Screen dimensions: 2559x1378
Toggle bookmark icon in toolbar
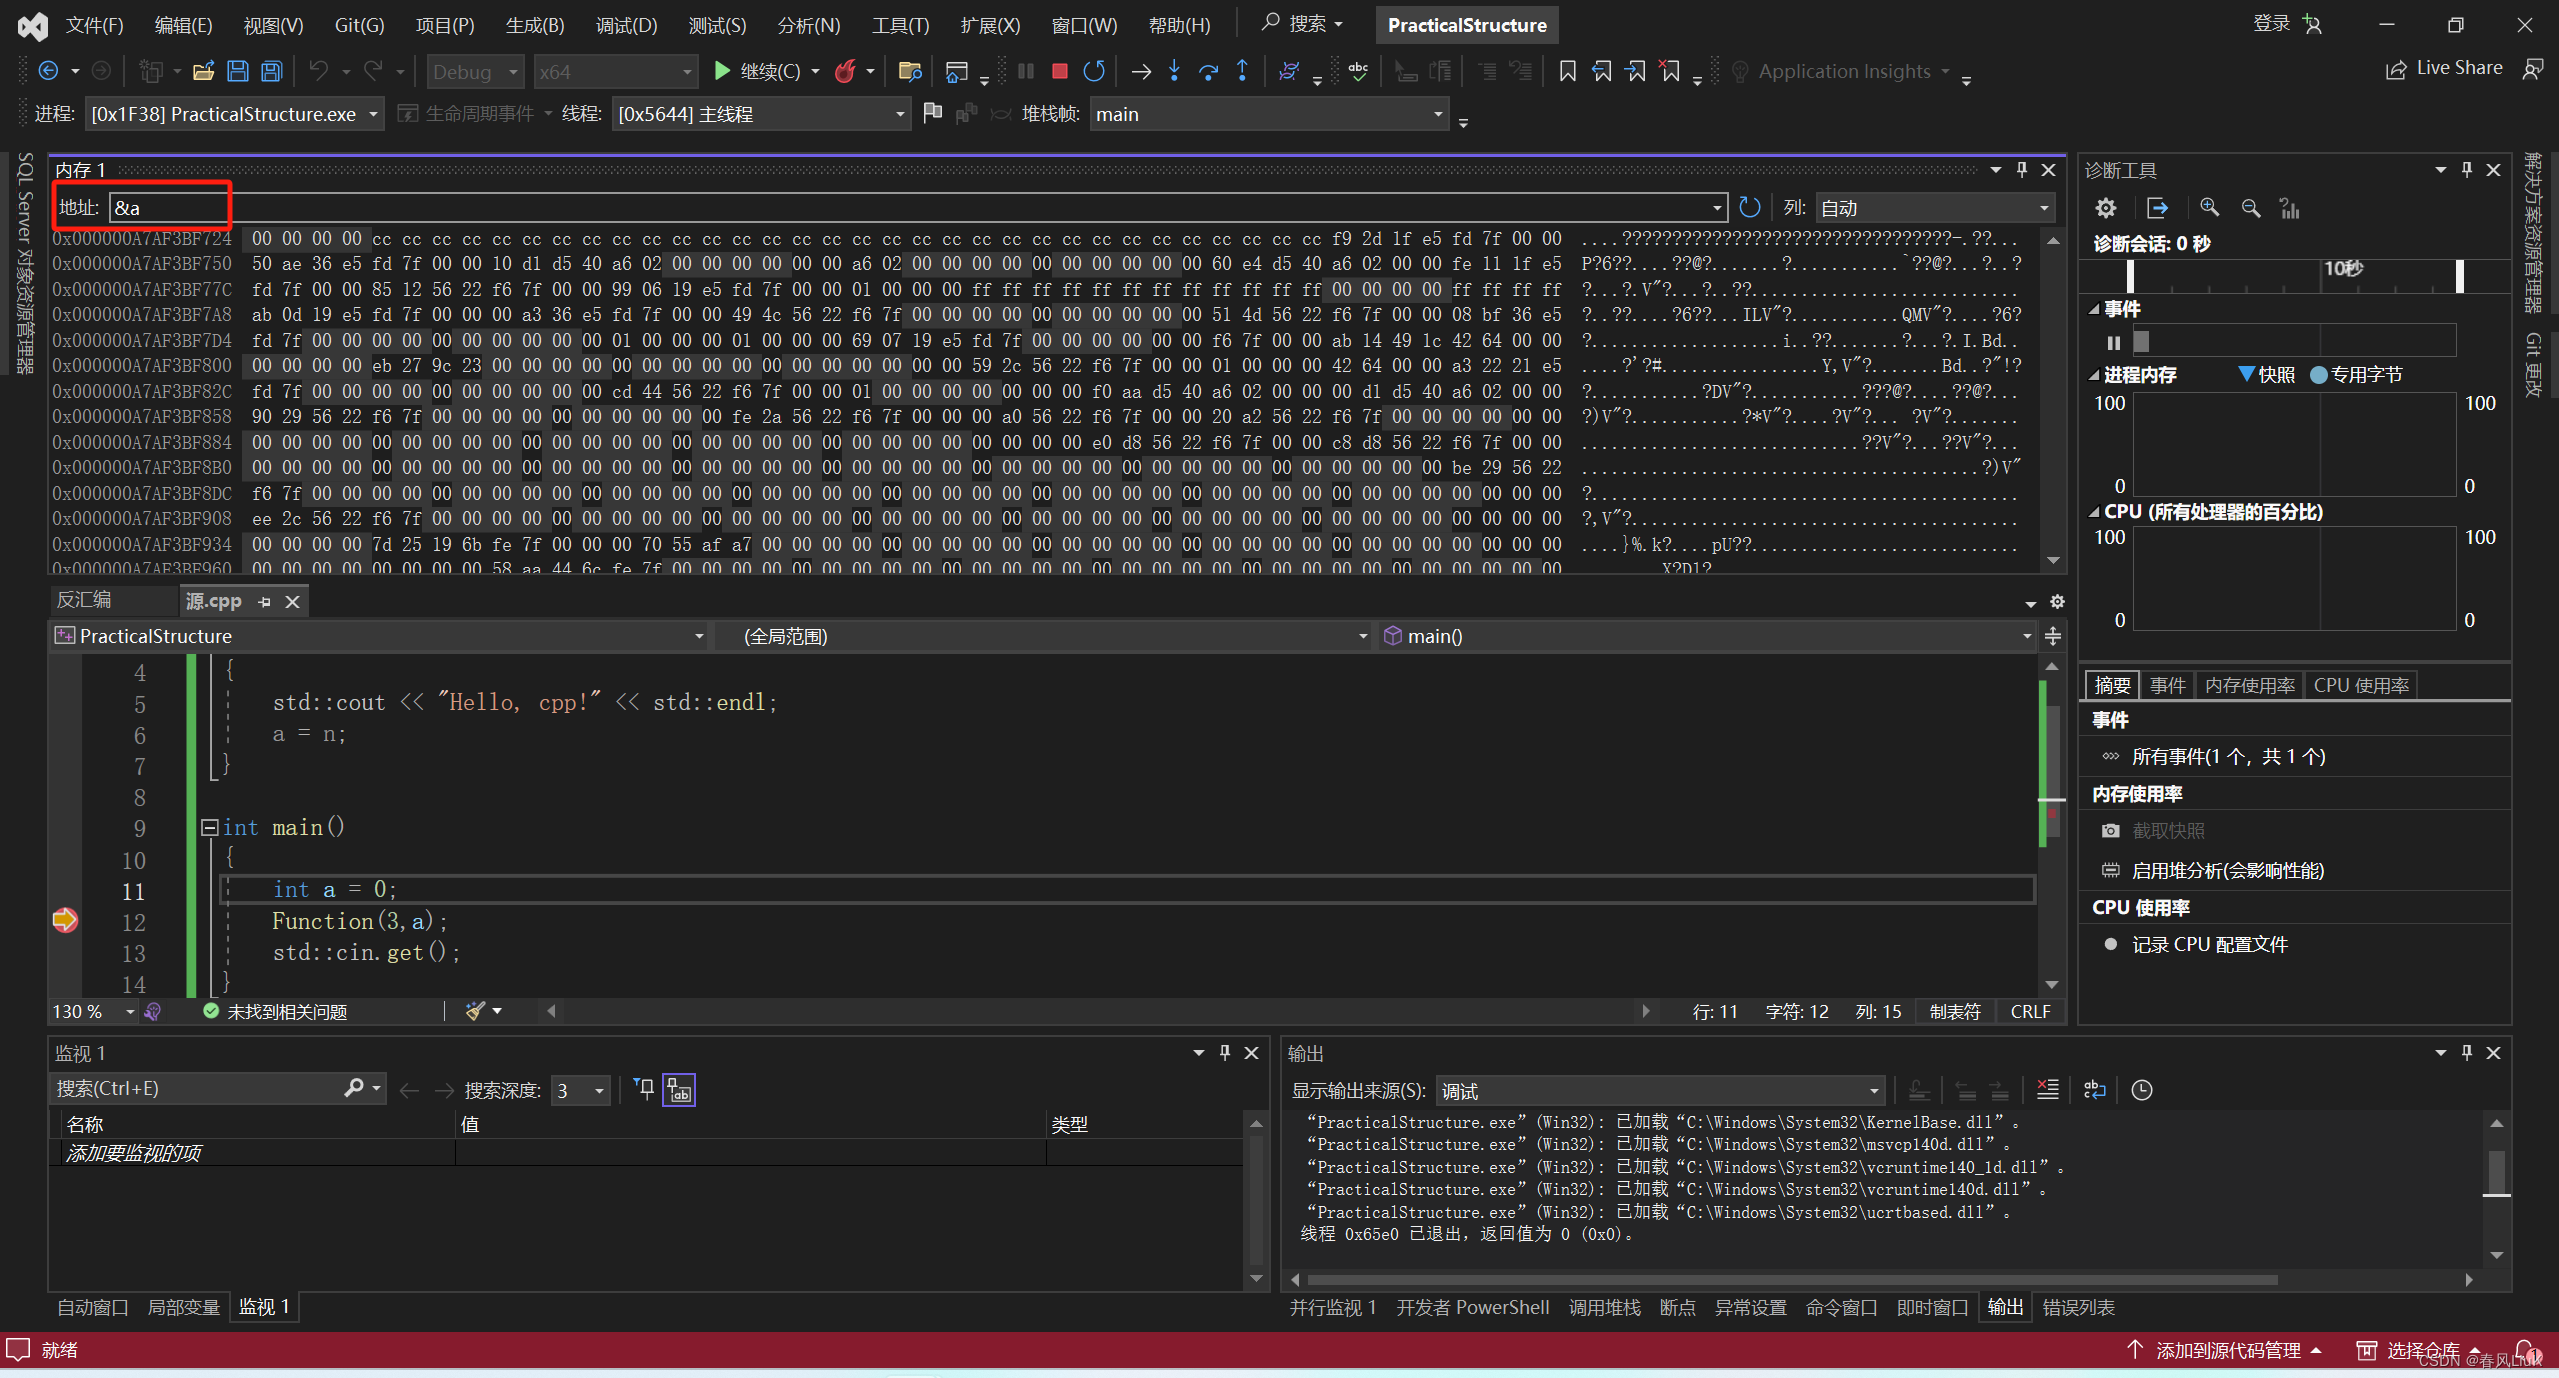(1568, 71)
